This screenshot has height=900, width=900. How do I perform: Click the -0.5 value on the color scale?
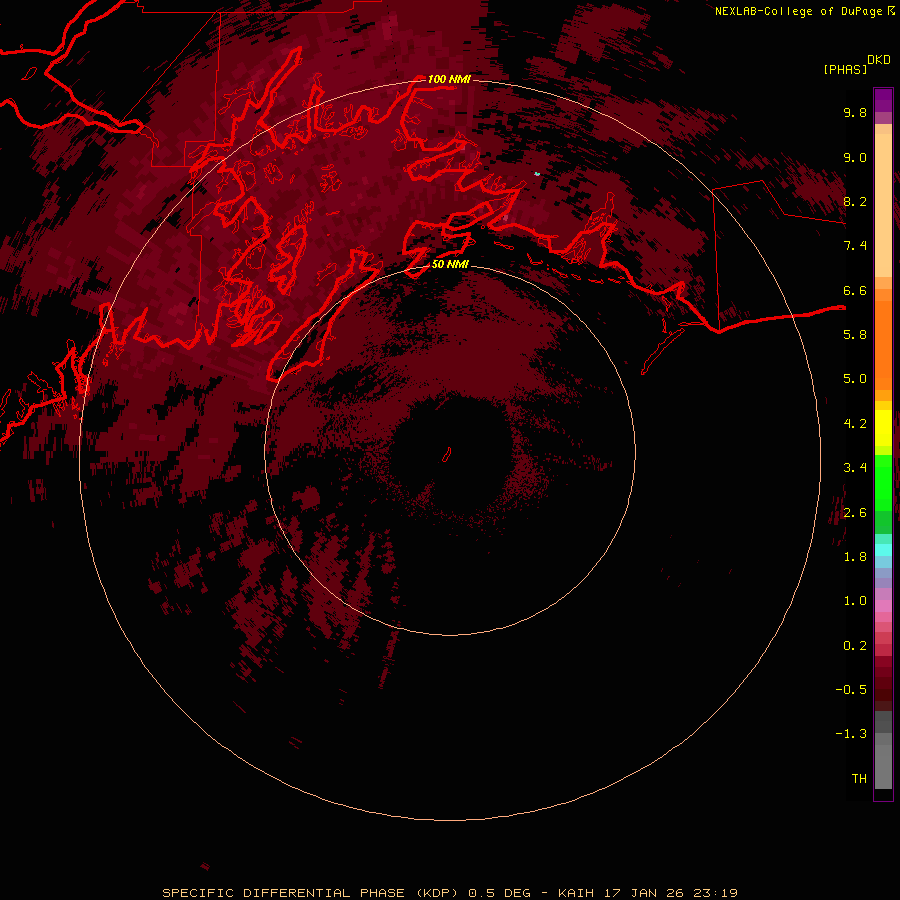click(851, 690)
